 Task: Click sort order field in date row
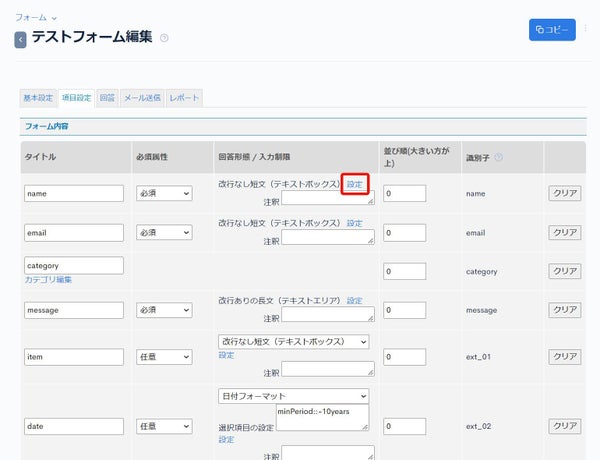tap(404, 426)
